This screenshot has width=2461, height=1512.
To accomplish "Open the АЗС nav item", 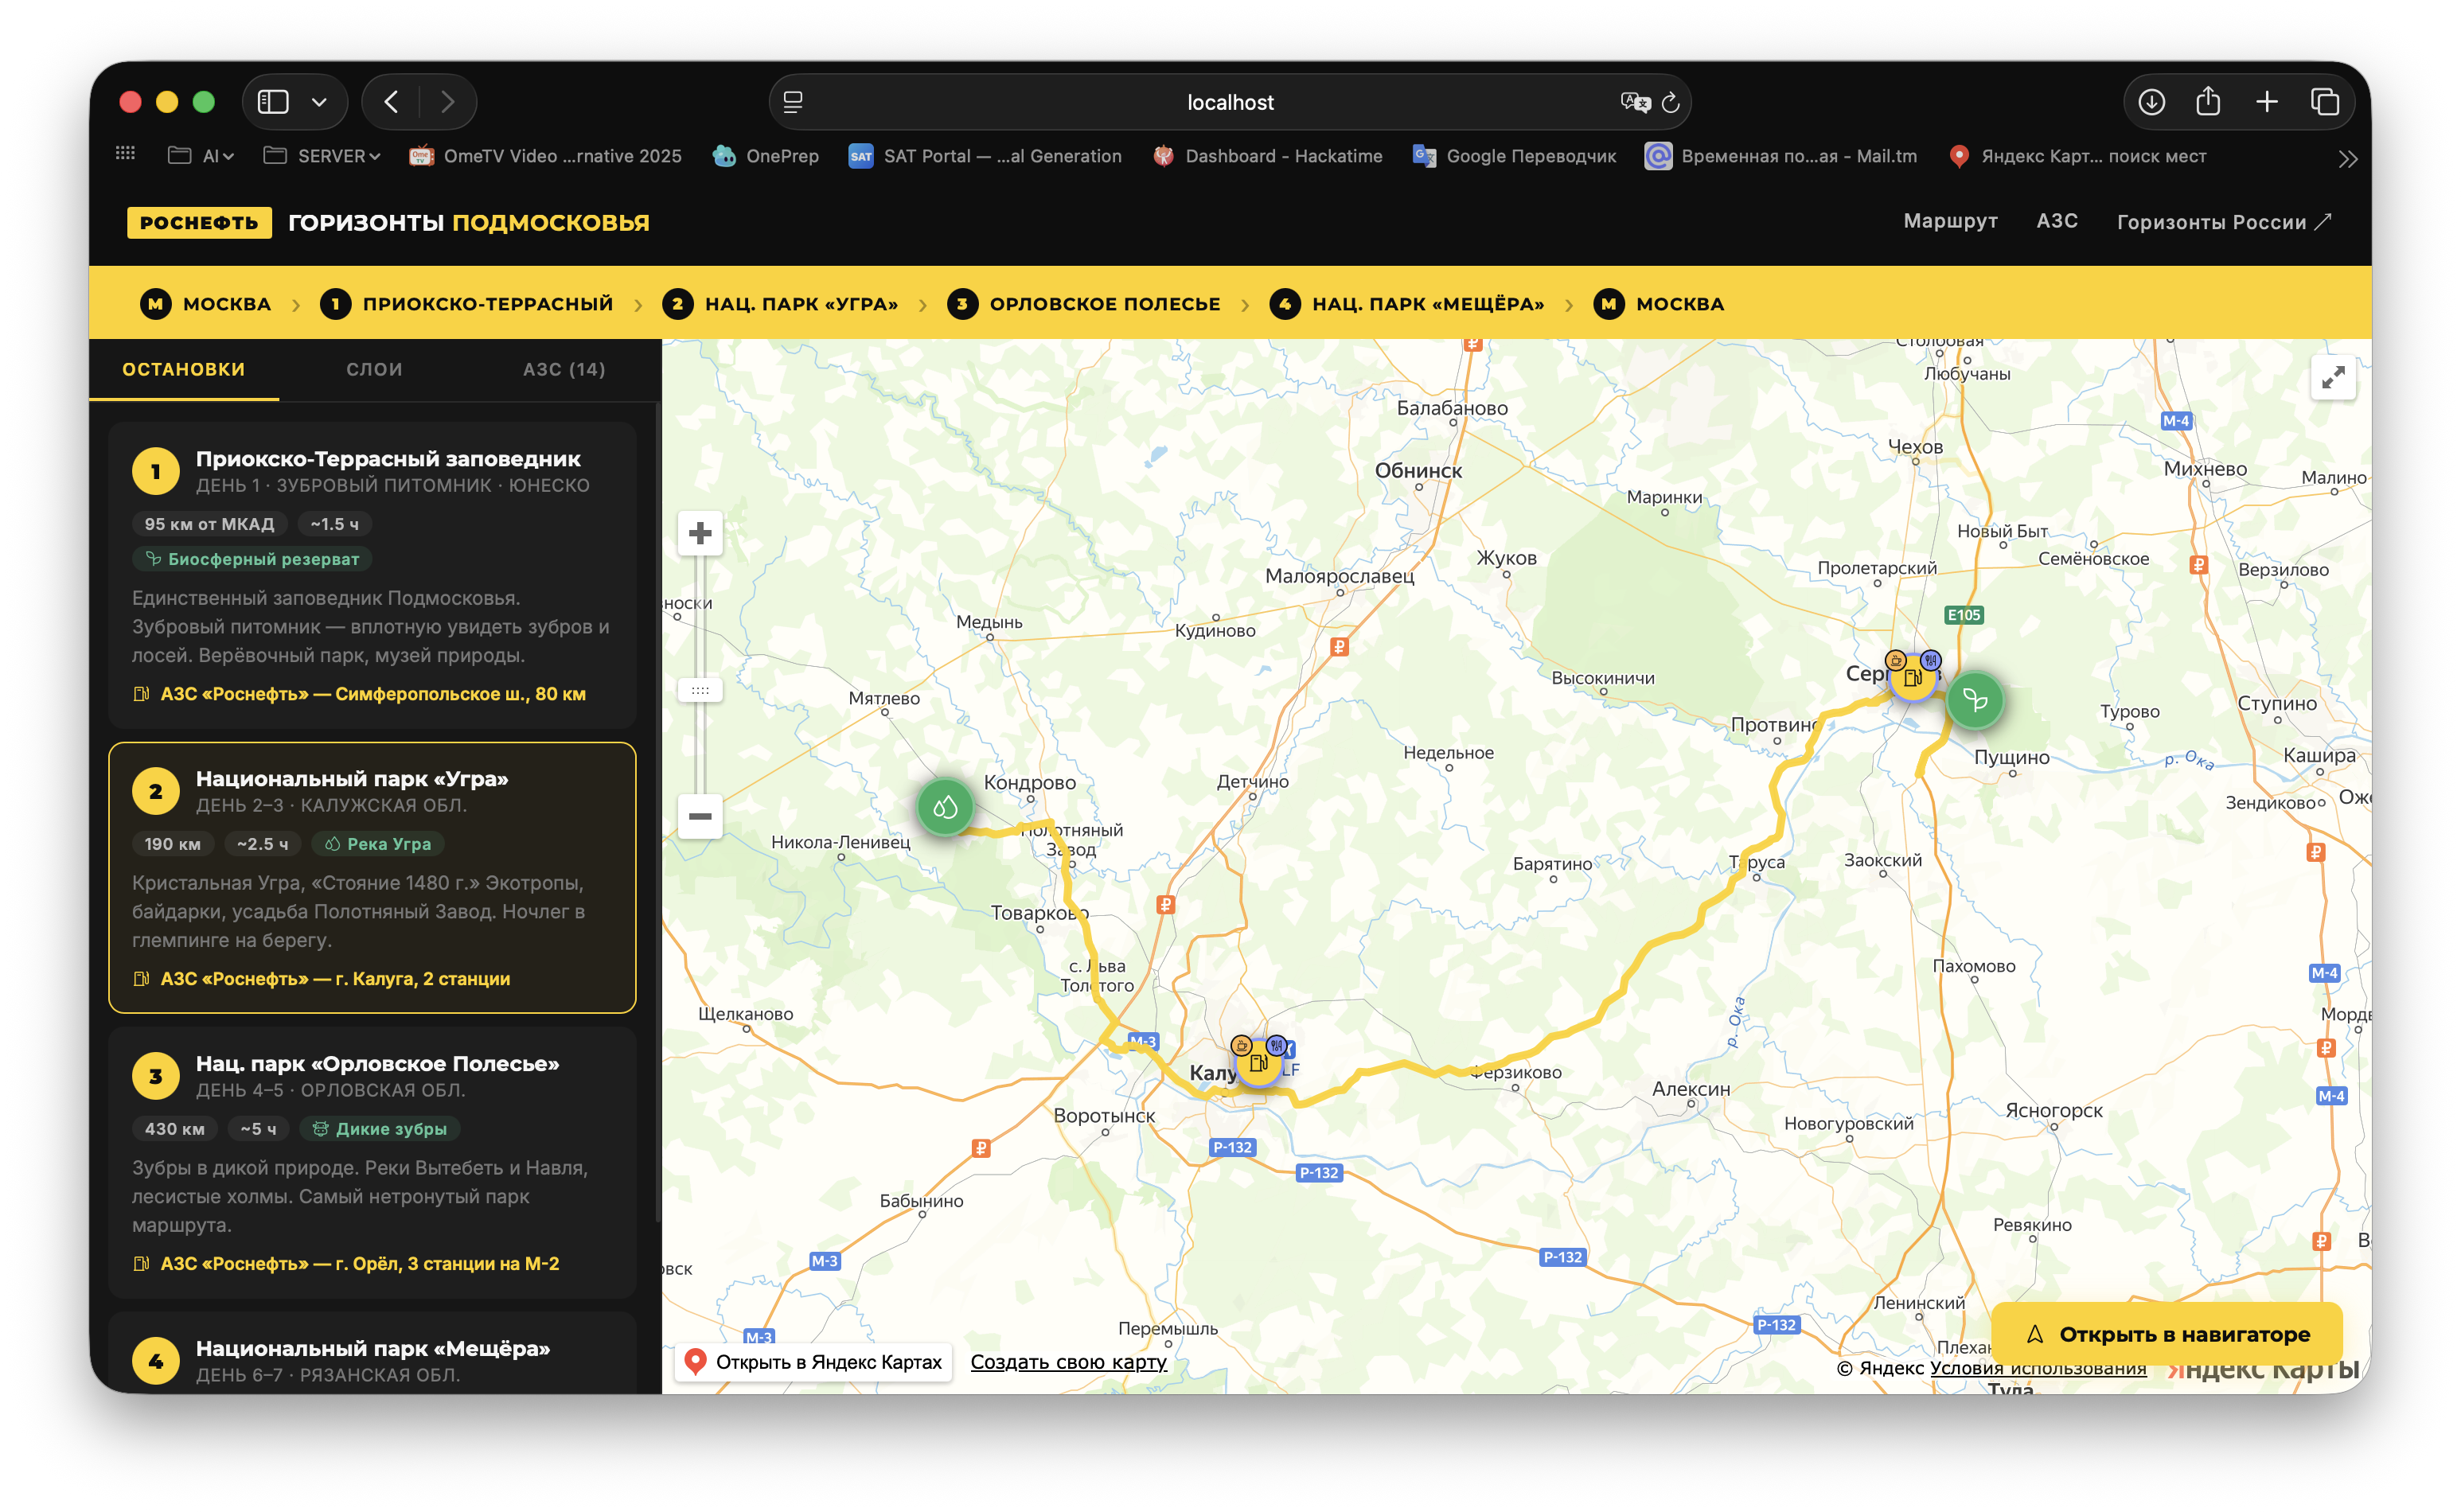I will [2057, 221].
